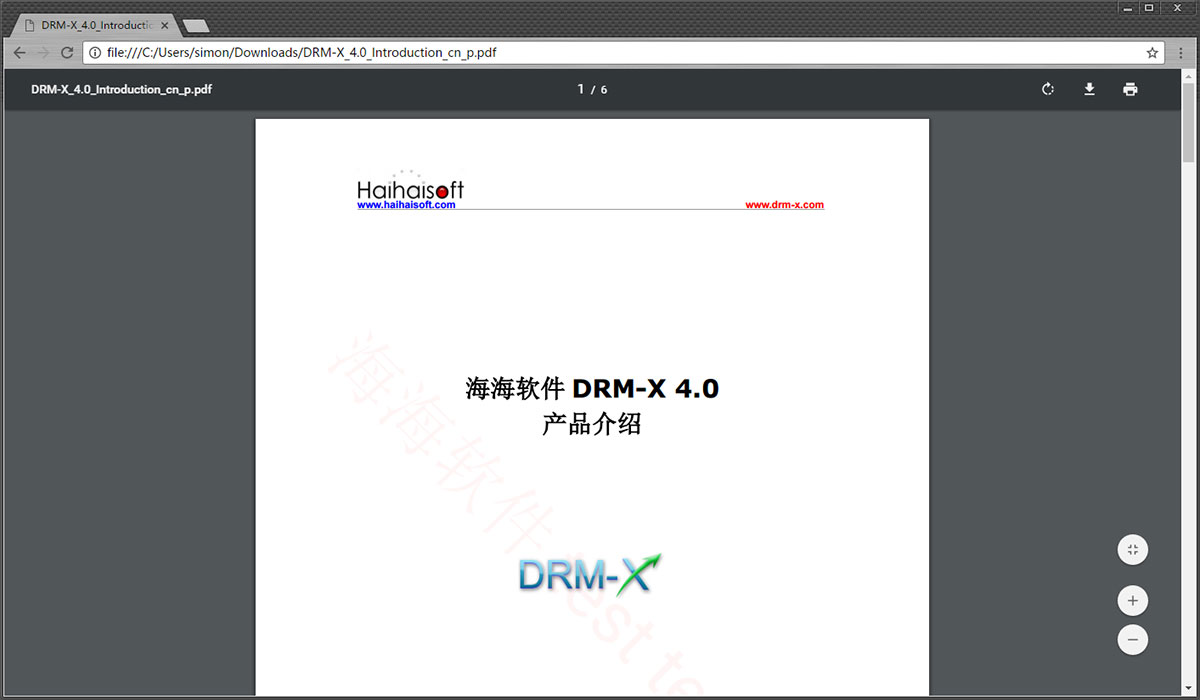Screen dimensions: 1200x700
Task: Click the 海海软件 DRM-X 4.0 heading
Action: (x=592, y=388)
